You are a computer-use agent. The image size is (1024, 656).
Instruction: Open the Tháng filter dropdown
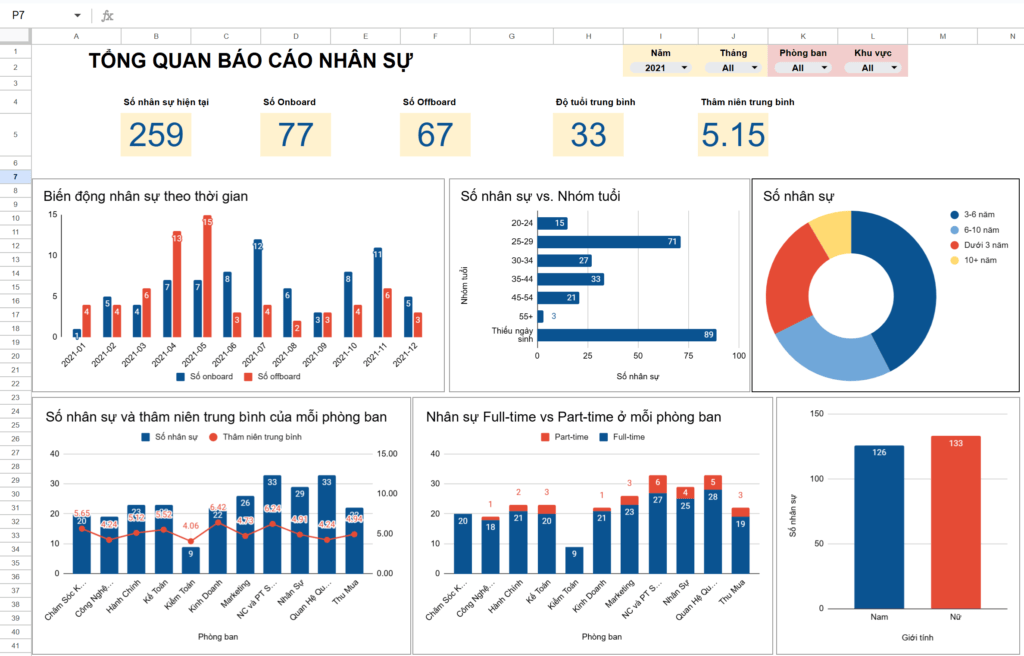tap(733, 68)
